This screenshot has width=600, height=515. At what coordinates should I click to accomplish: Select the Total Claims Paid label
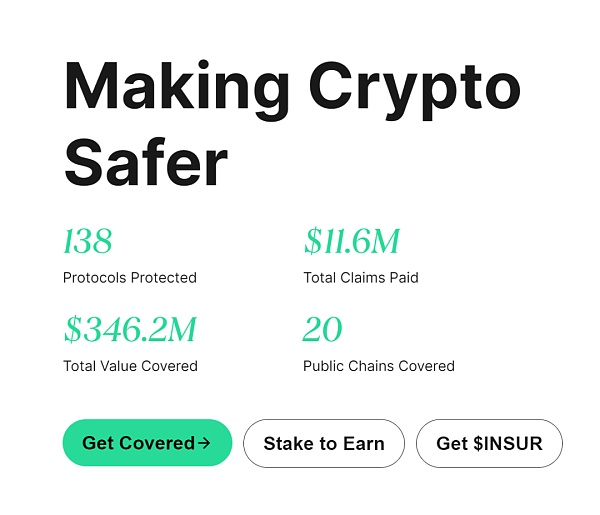361,277
